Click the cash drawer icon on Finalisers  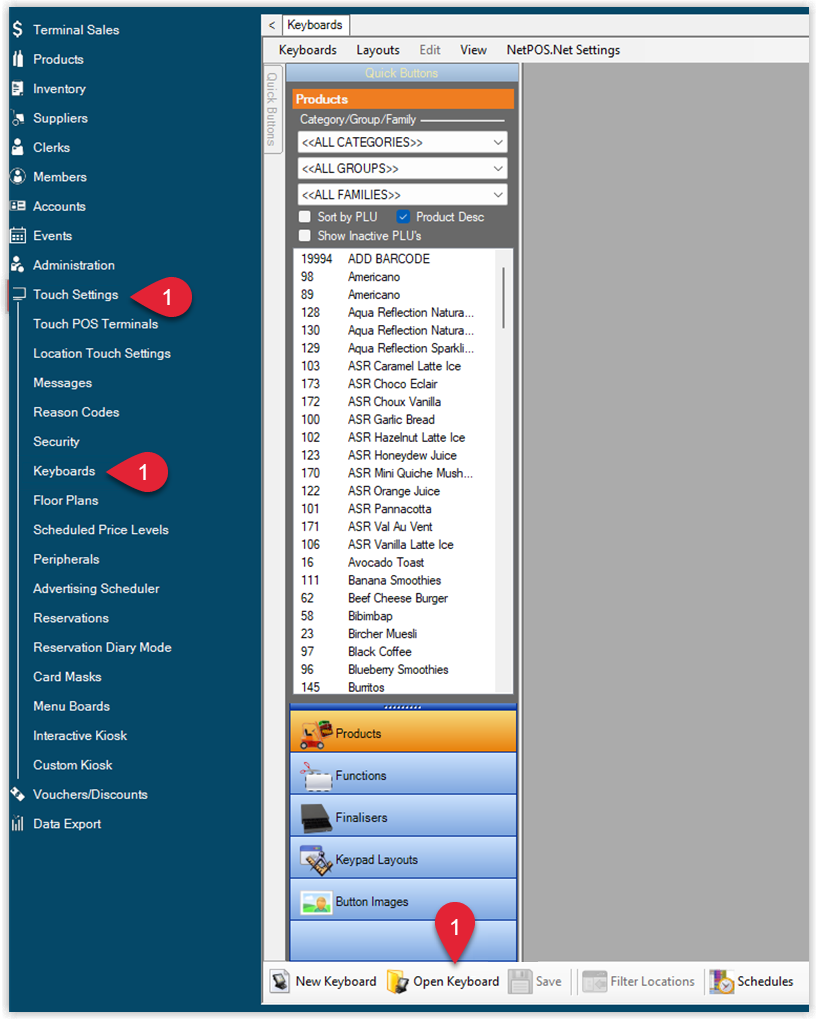(316, 818)
